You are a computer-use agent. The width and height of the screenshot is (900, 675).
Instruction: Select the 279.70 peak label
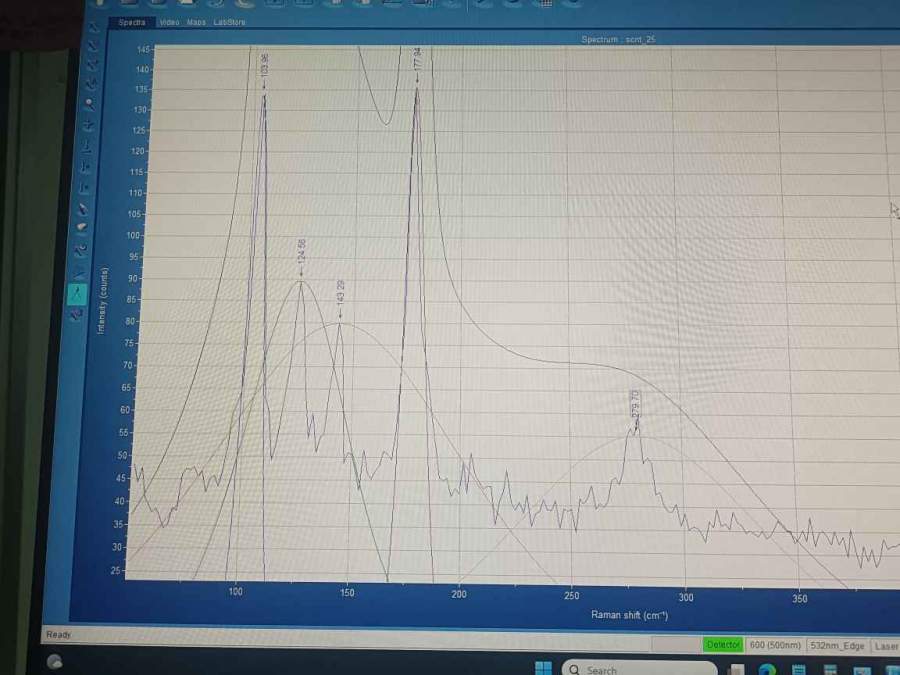(x=635, y=404)
